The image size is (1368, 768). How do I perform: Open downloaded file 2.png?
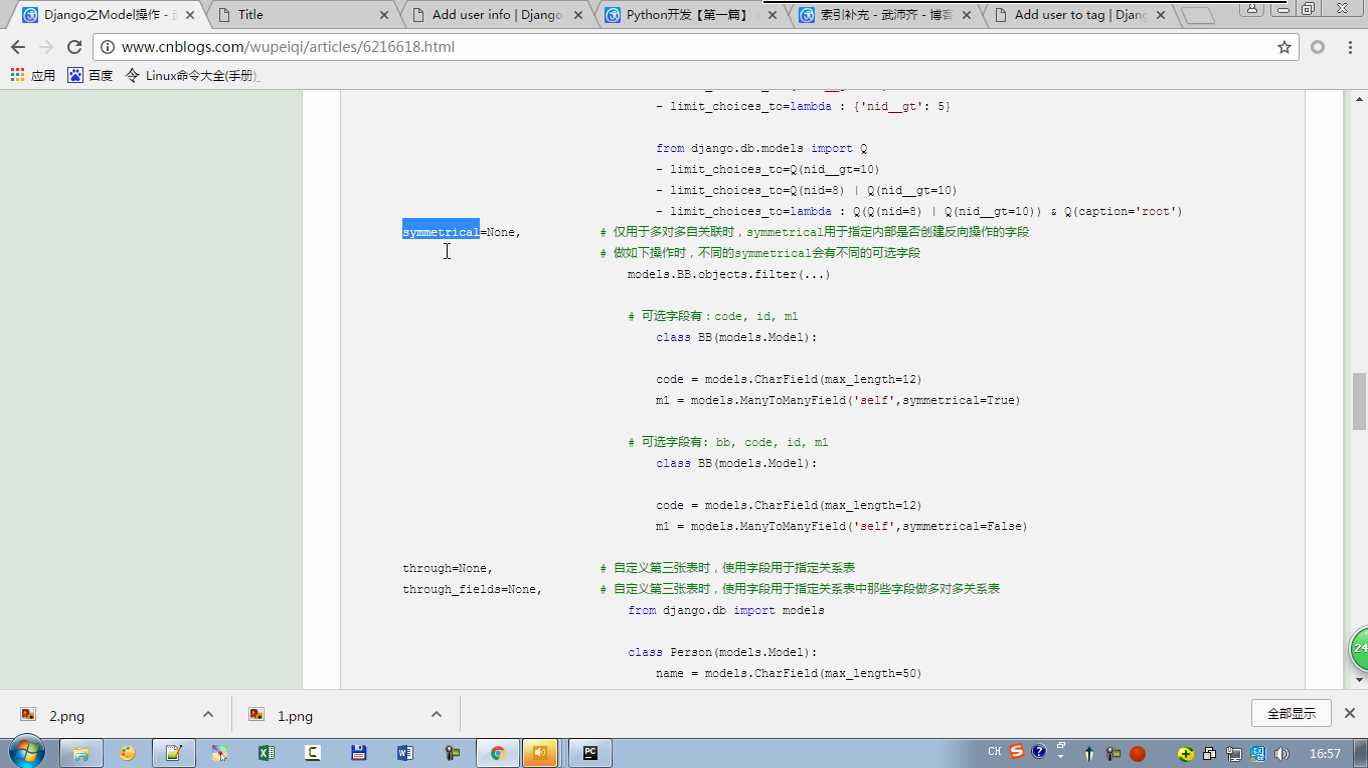(x=67, y=715)
